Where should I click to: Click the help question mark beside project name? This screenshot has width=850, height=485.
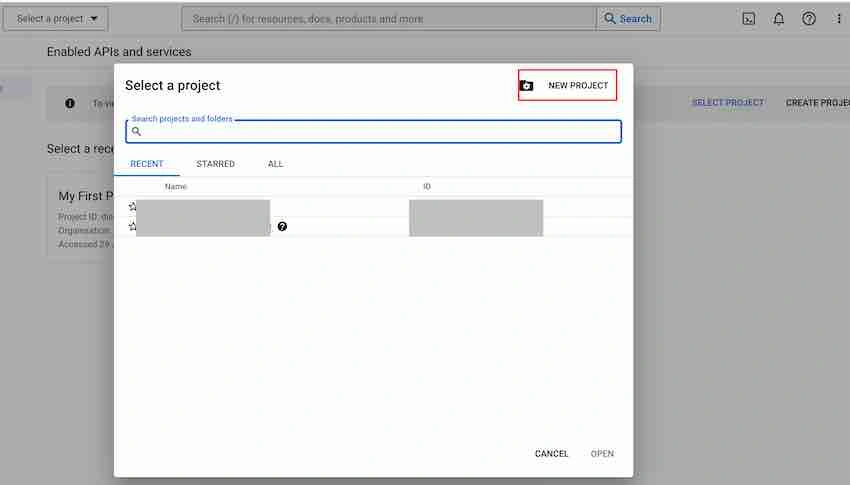[x=282, y=227]
